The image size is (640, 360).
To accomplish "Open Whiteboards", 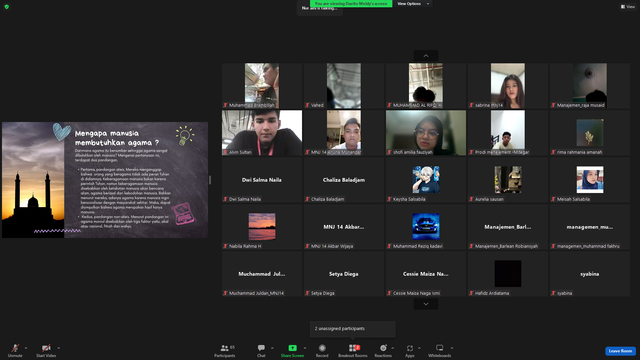I will [440, 350].
